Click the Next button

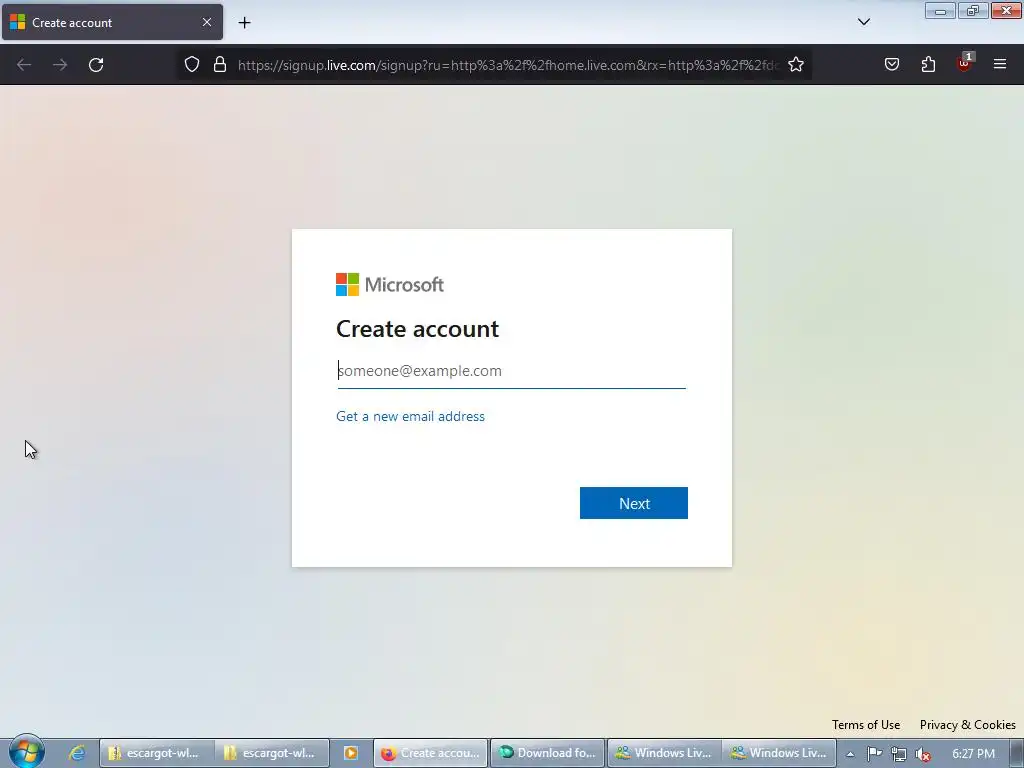click(633, 503)
